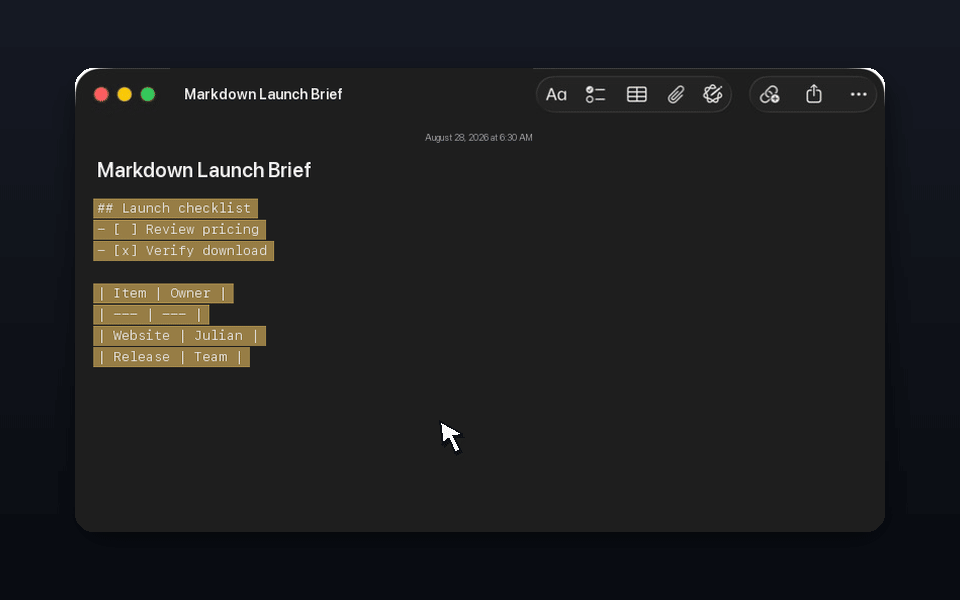
Task: Click the separator row '| --- | --- |'
Action: [x=151, y=315]
